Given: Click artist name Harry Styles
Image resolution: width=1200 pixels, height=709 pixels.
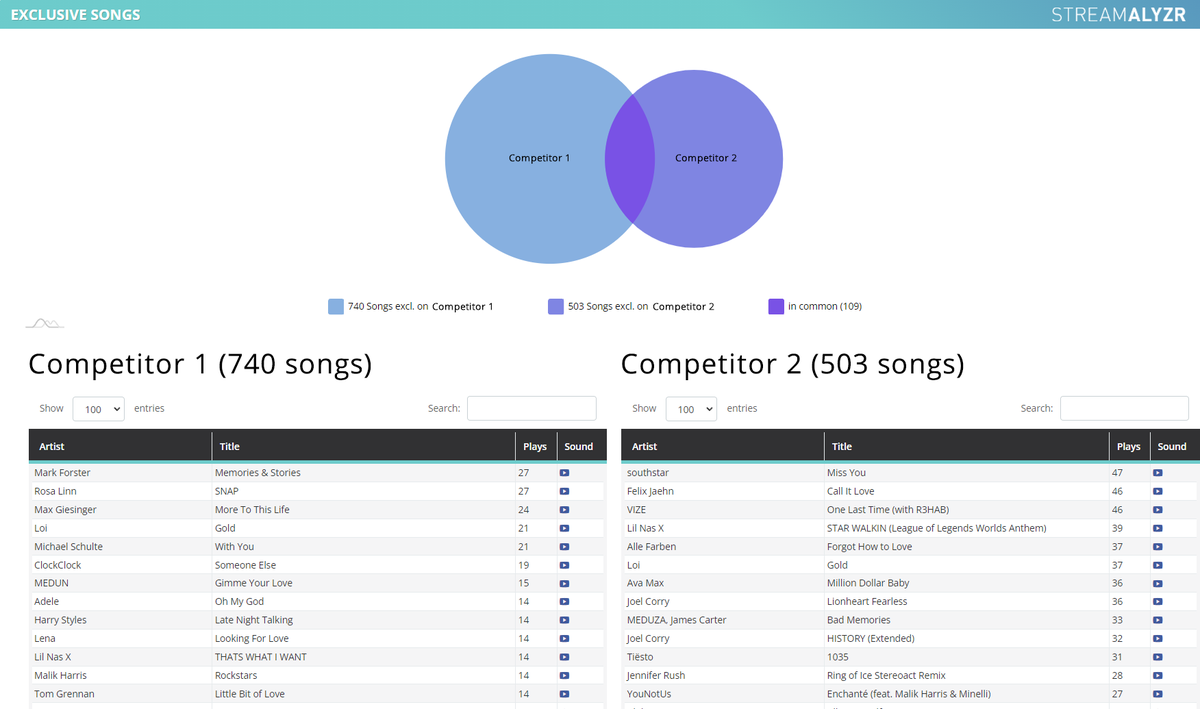Looking at the screenshot, I should [60, 620].
